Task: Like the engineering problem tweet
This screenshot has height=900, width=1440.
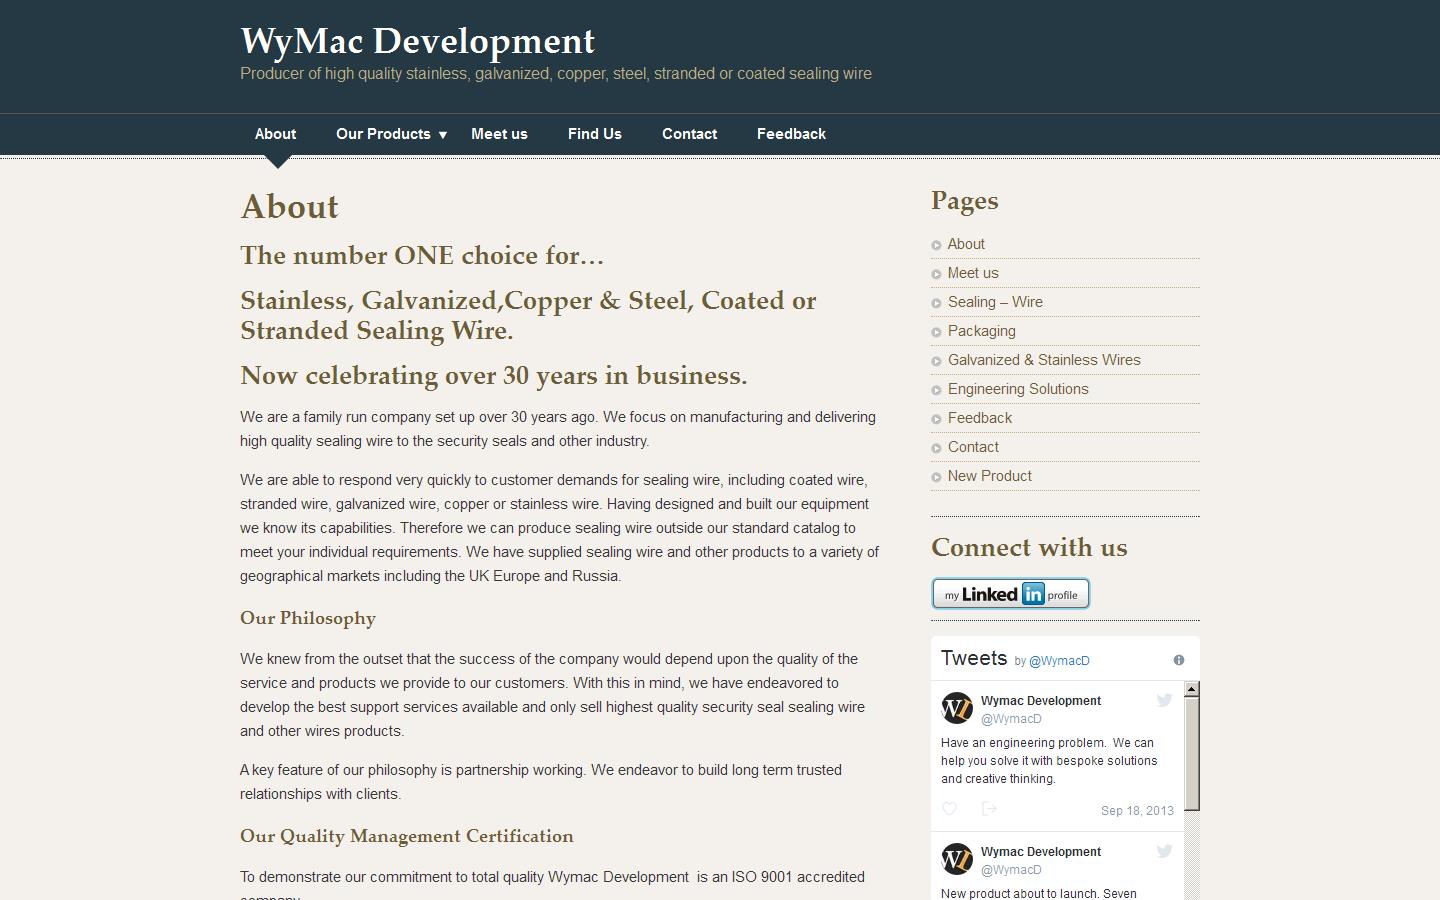Action: click(949, 808)
